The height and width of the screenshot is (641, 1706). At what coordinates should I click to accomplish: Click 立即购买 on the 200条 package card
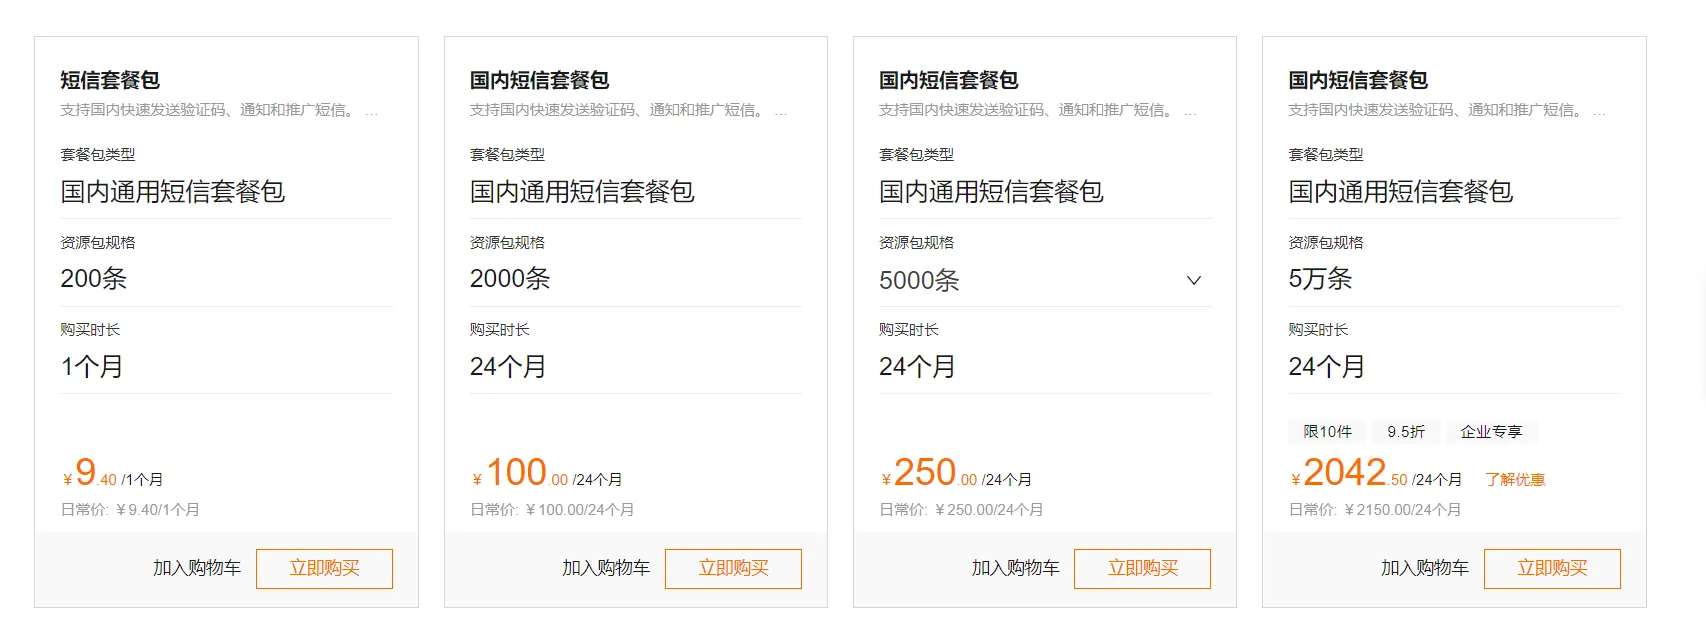click(x=324, y=568)
